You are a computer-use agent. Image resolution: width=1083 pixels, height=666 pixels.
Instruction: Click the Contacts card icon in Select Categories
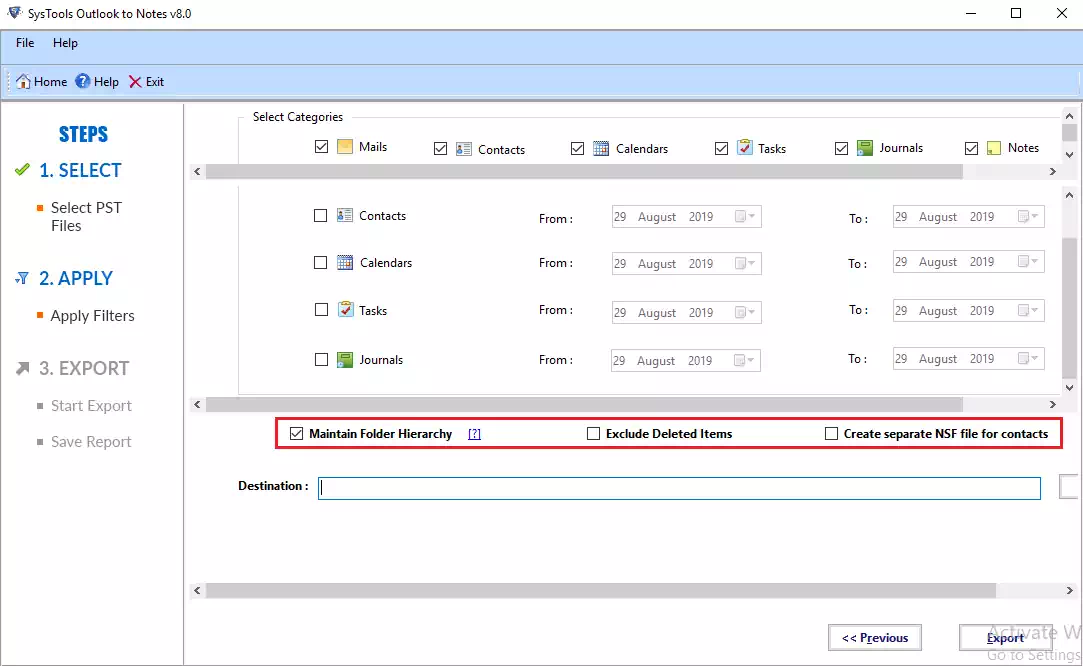[464, 149]
